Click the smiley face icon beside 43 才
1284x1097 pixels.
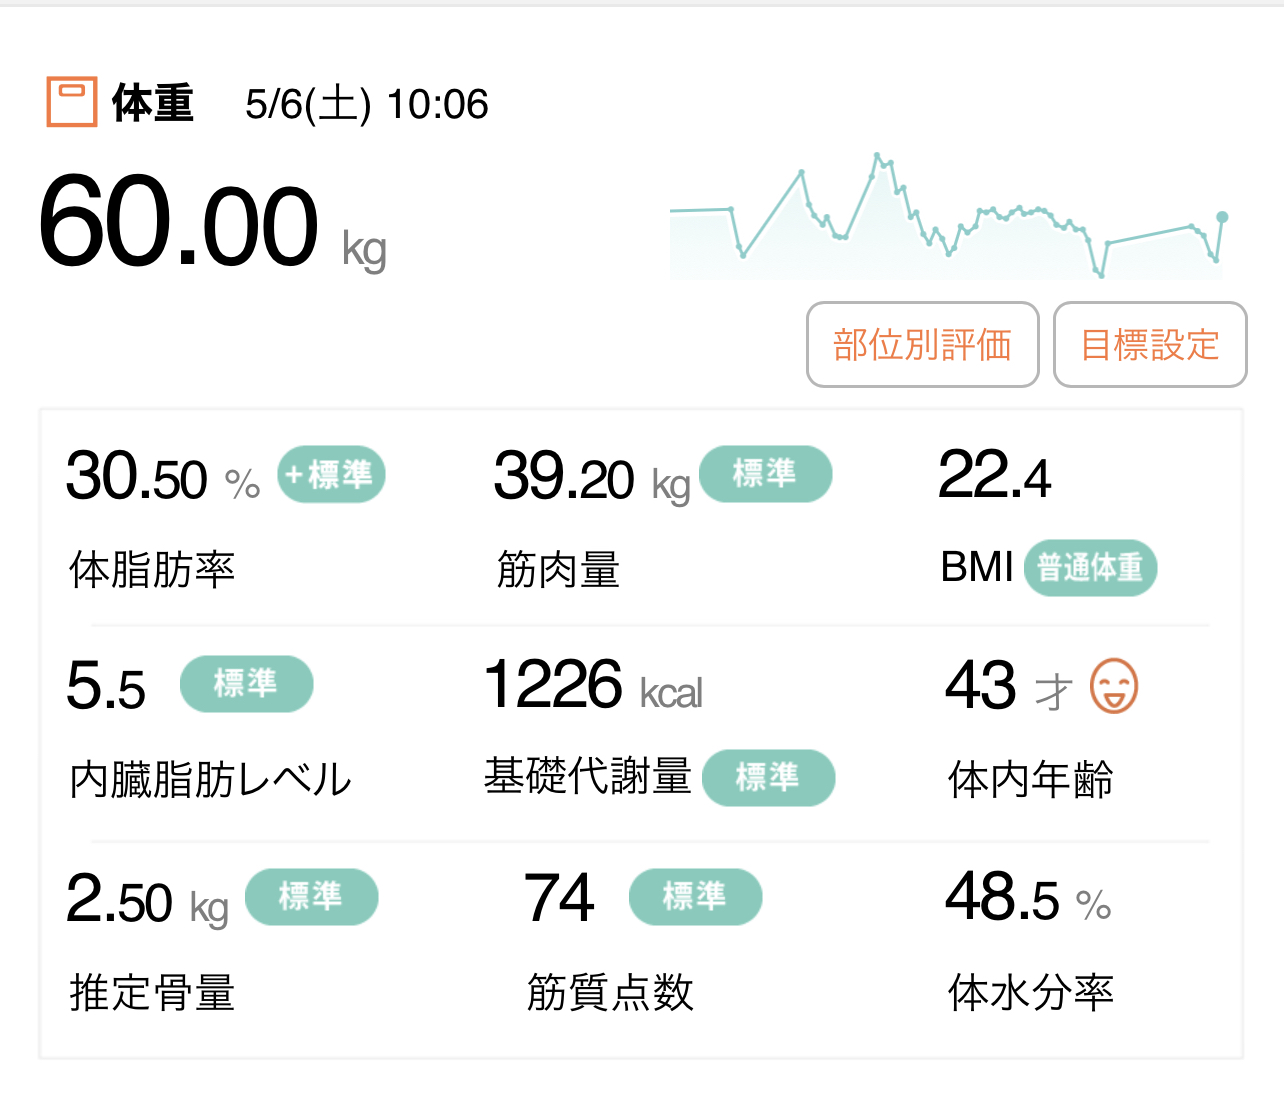(1113, 686)
